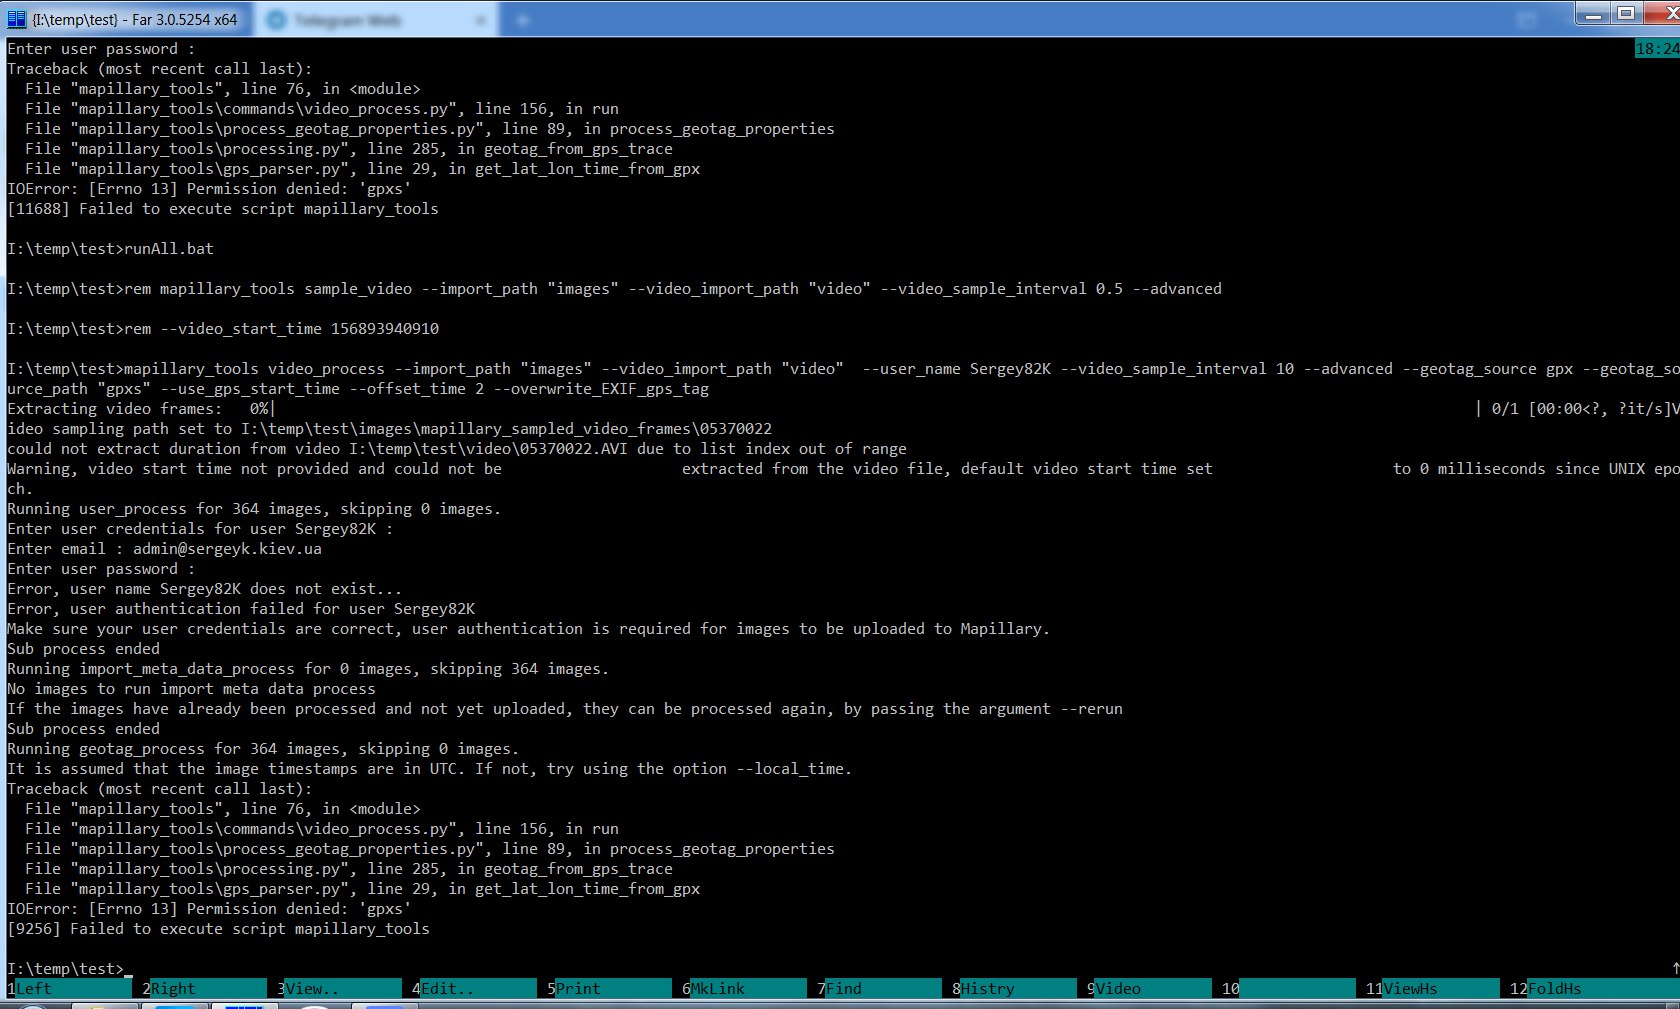The image size is (1680, 1009).
Task: Click the 11 ViewHs function key
Action: coord(1432,988)
